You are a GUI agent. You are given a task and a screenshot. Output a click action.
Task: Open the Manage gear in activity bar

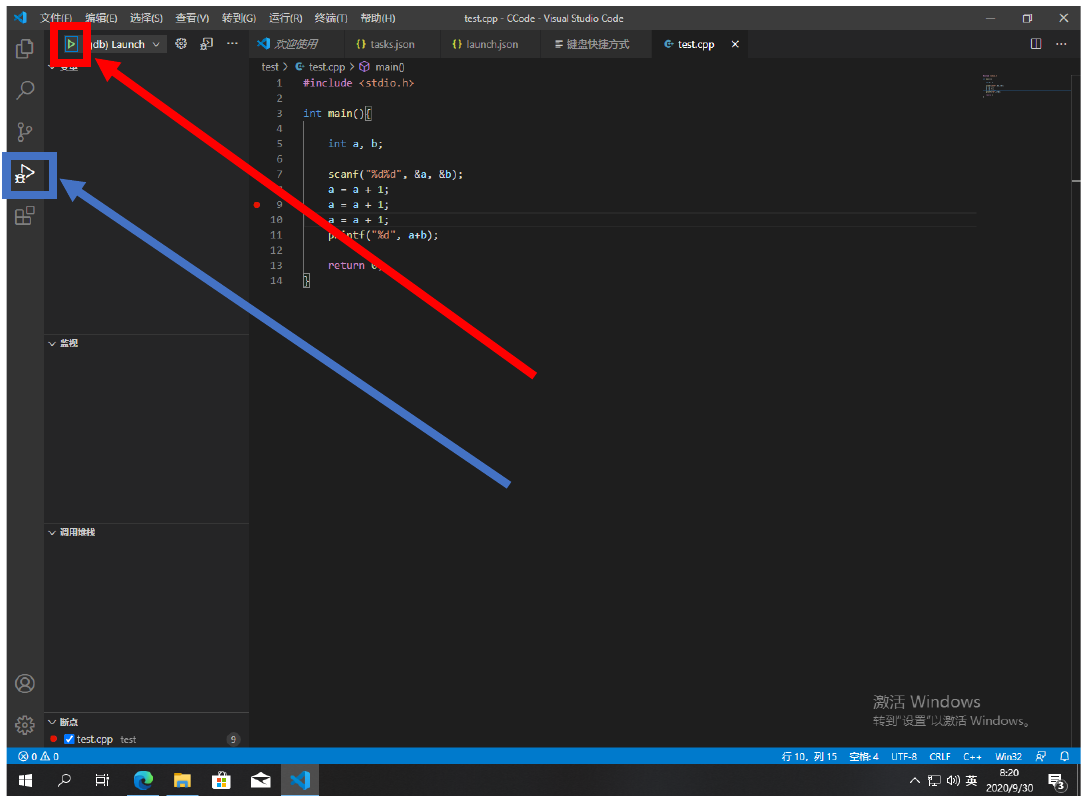pos(25,725)
